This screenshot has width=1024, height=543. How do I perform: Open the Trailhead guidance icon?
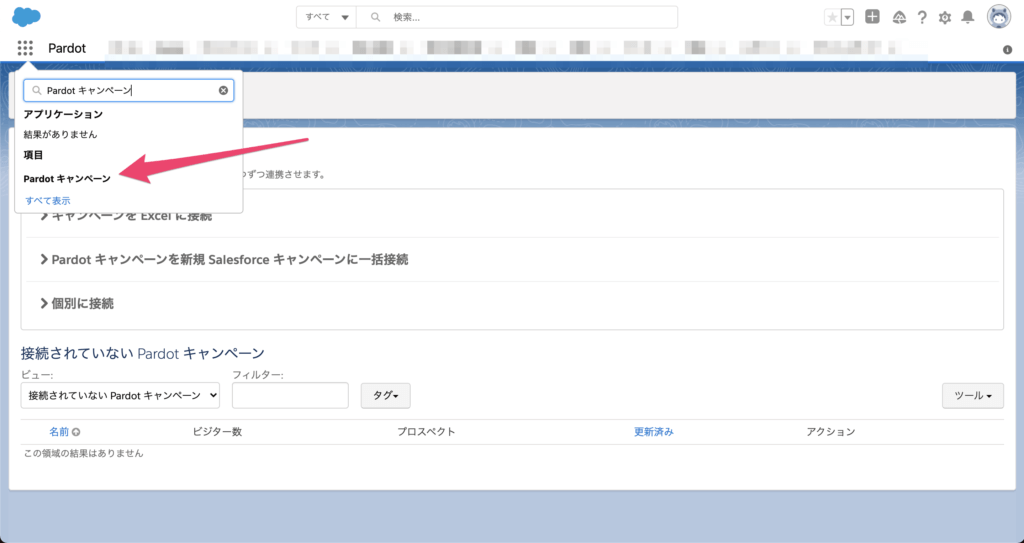[899, 18]
